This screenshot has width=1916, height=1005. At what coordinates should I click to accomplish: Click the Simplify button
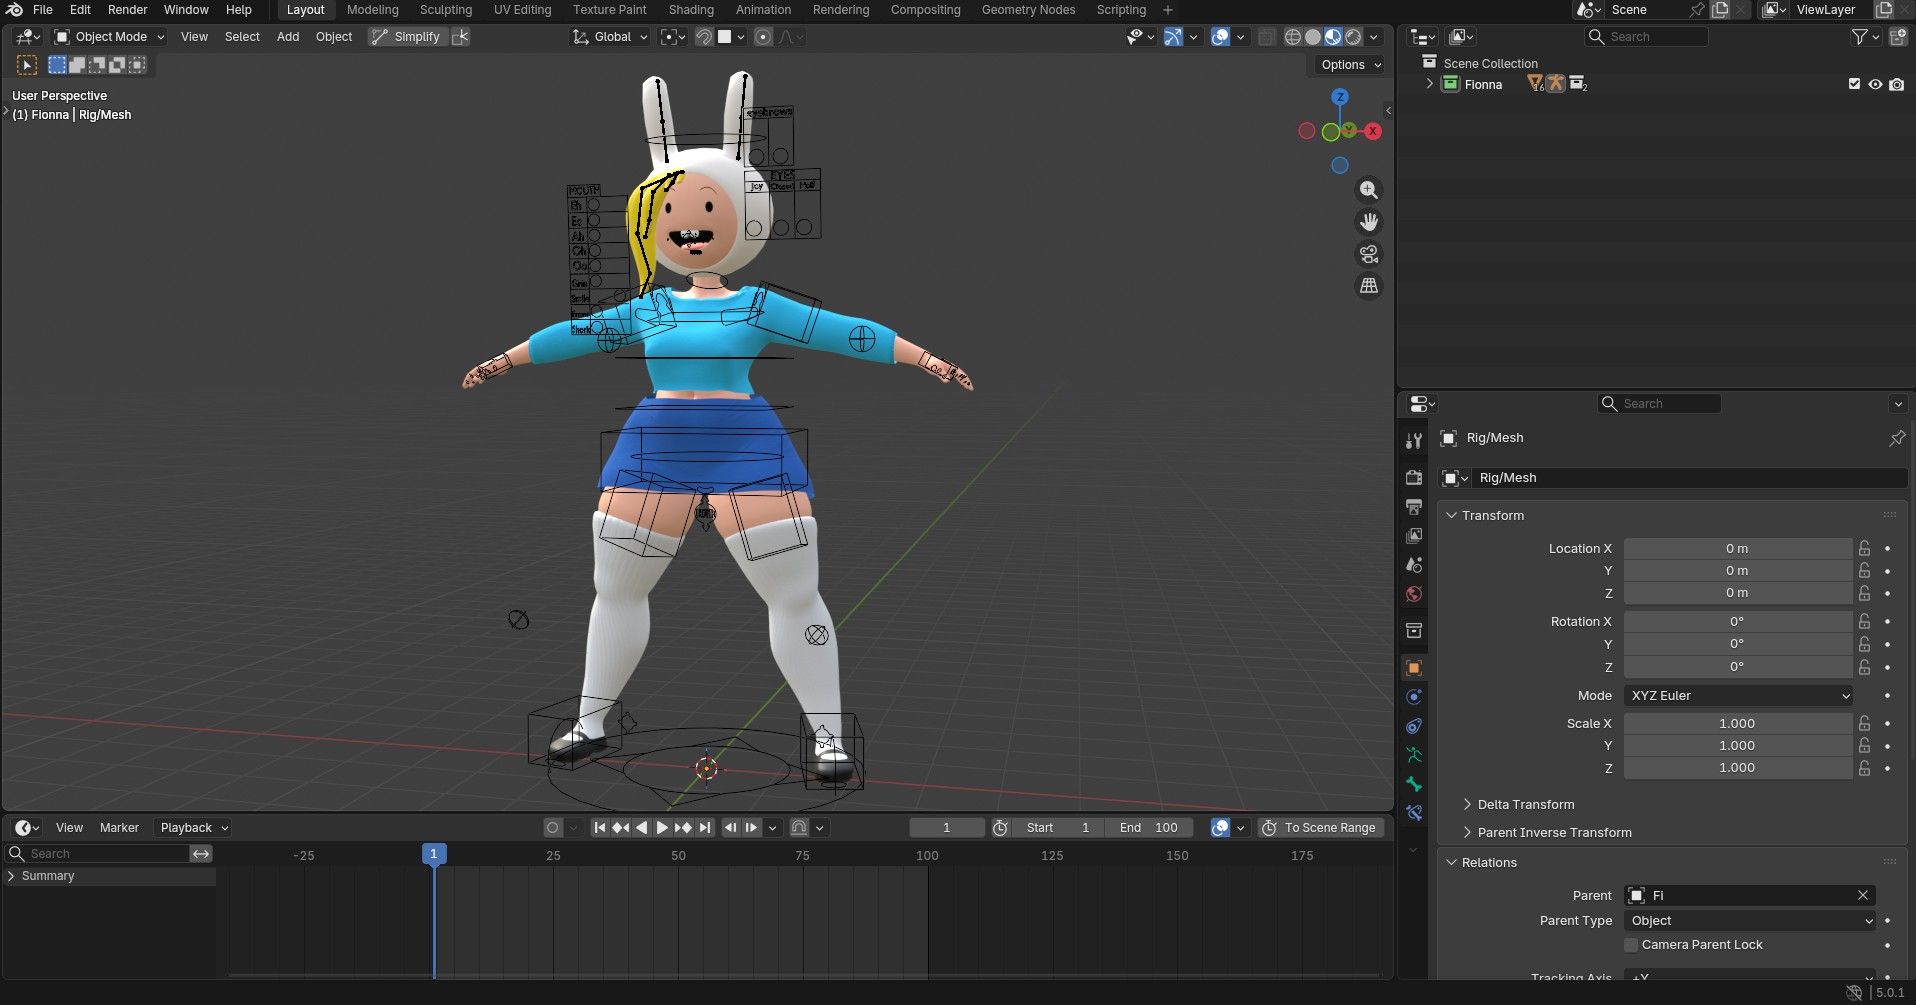[x=406, y=37]
